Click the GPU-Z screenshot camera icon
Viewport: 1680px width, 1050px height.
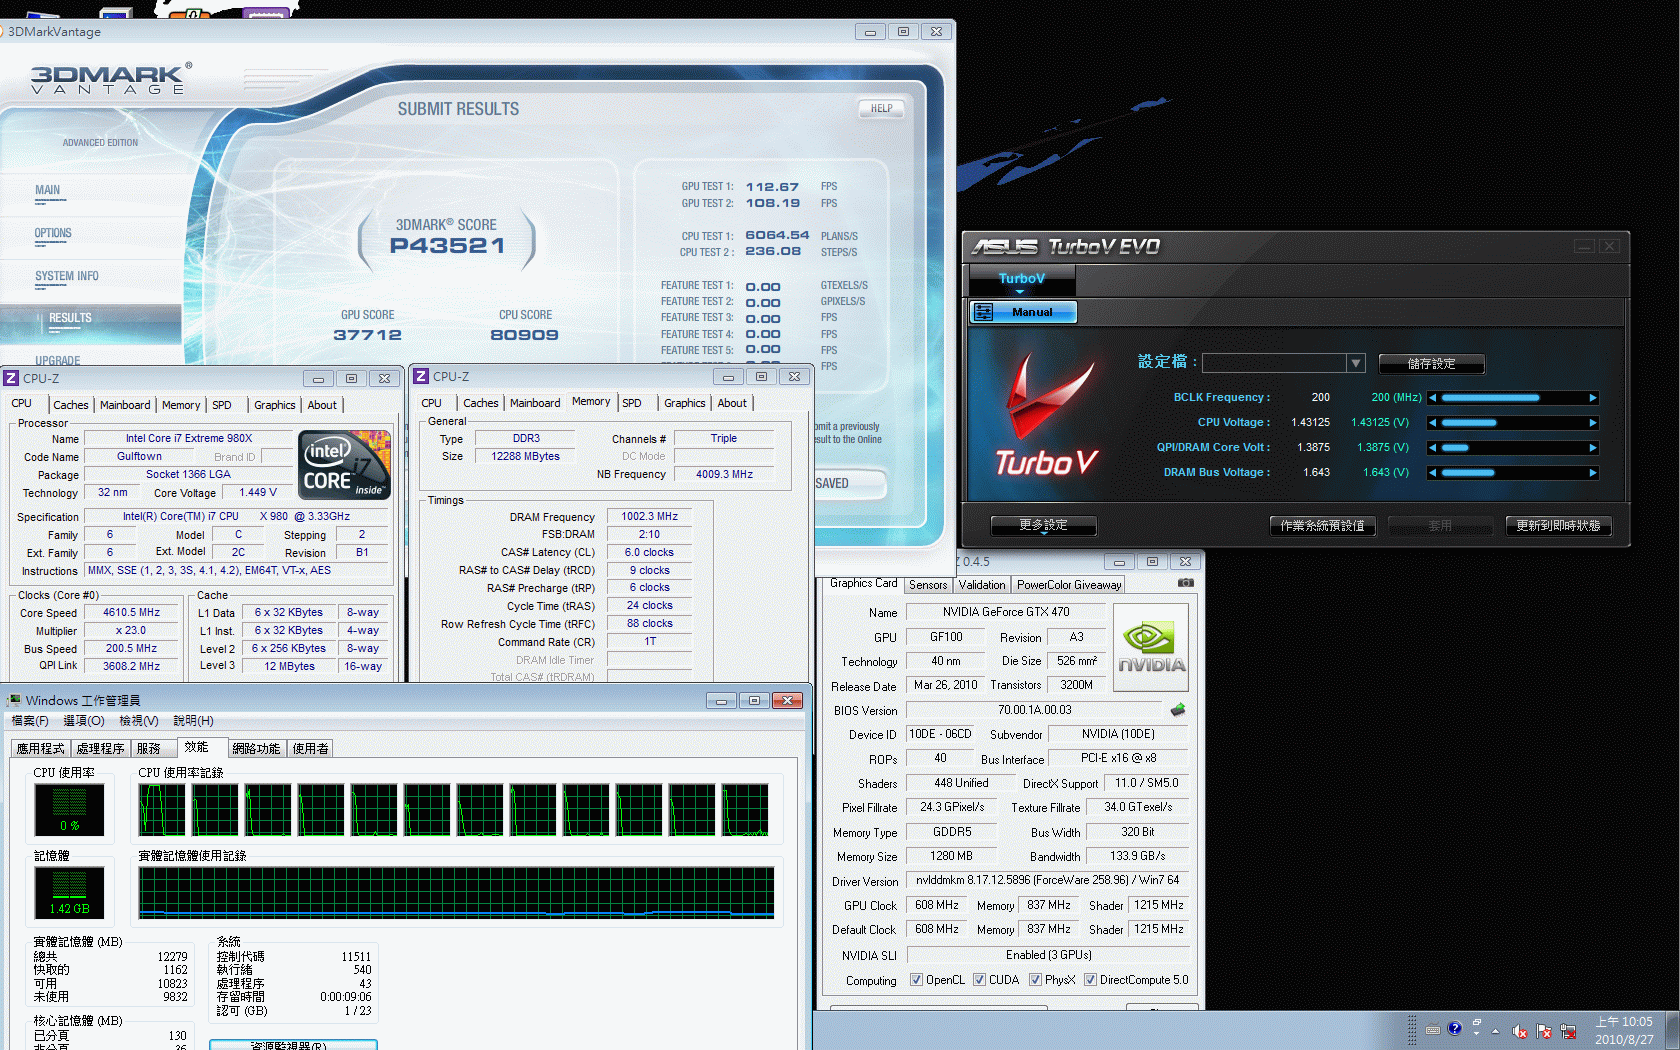pos(1185,583)
